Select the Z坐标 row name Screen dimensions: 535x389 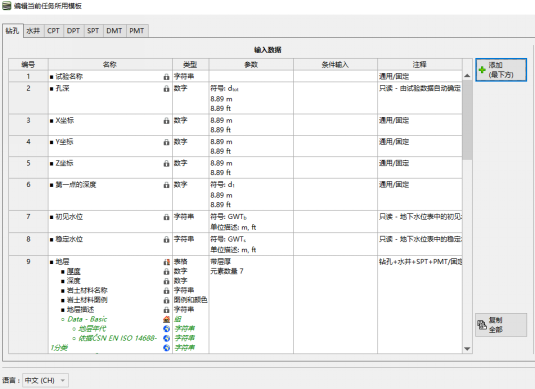click(x=65, y=163)
